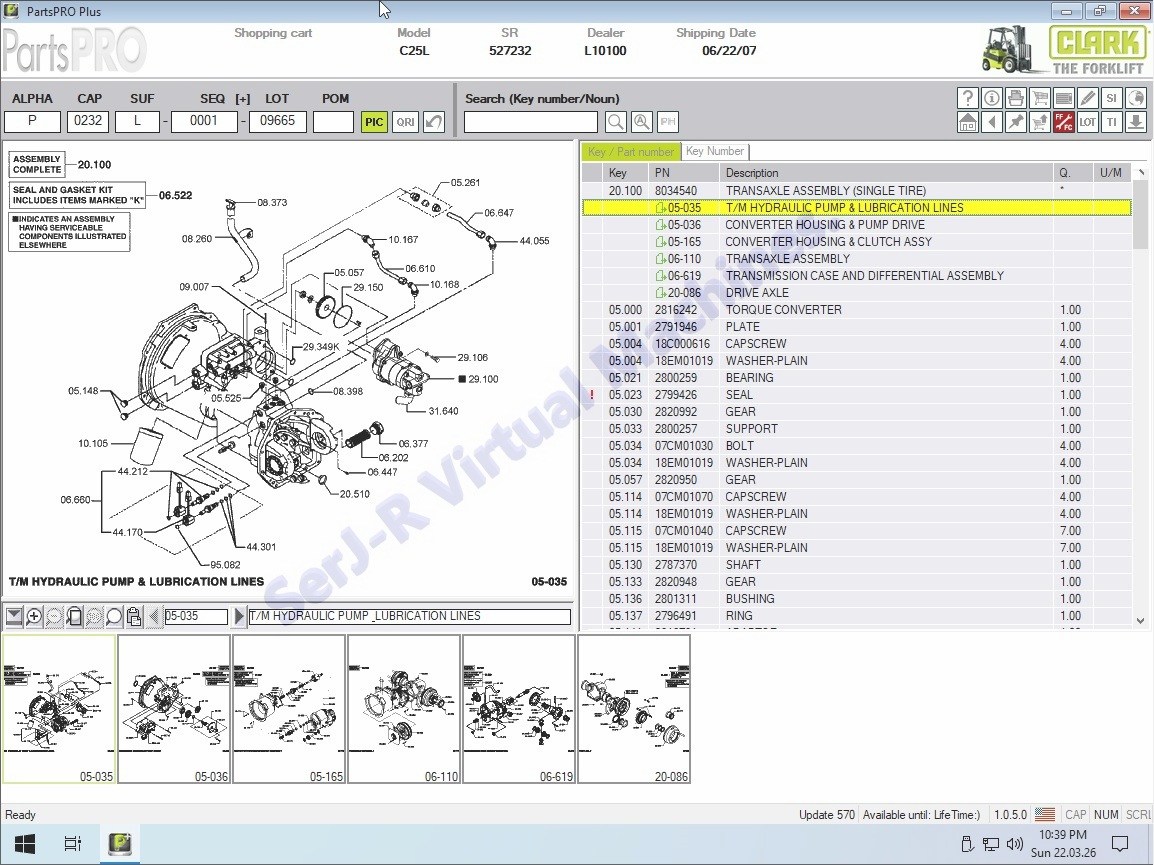1154x865 pixels.
Task: Expand the diagram toolbar dropdown arrow
Action: pos(14,616)
